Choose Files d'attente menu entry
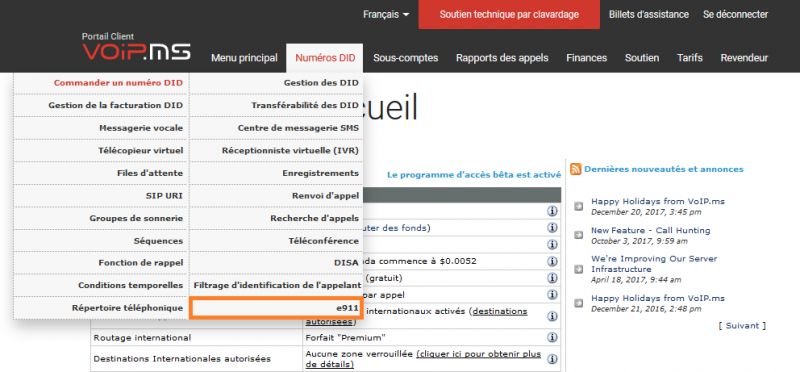The height and width of the screenshot is (372, 800). tap(101, 173)
